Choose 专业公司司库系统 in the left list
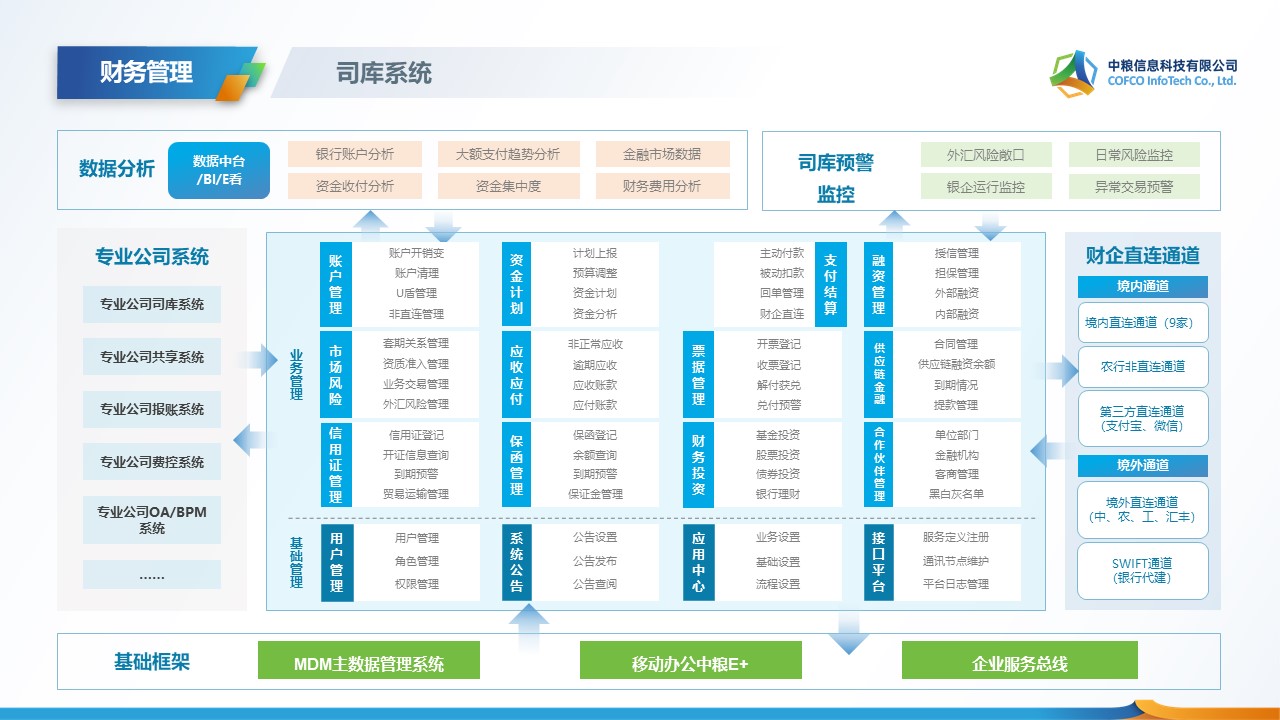1280x720 pixels. point(152,305)
